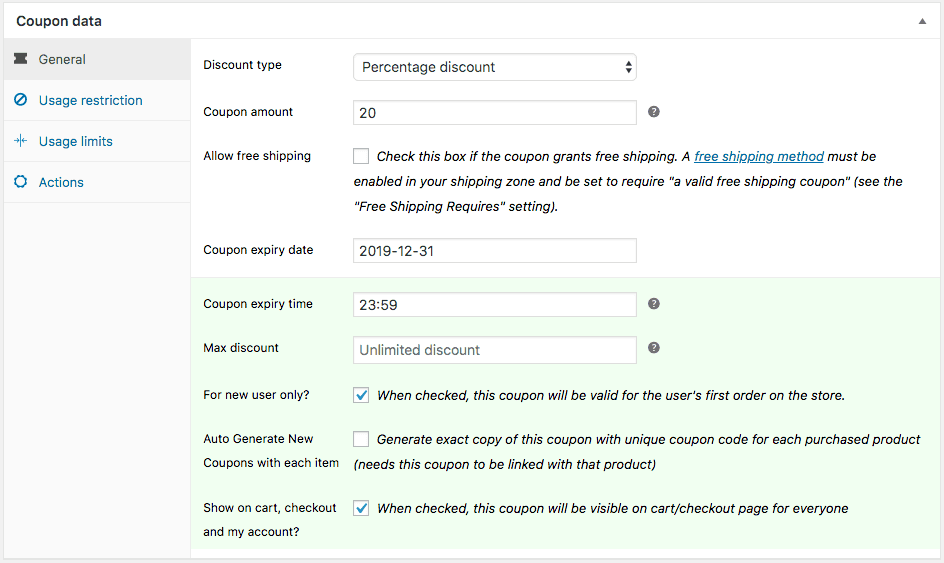Switch to the Usage restriction tab
The height and width of the screenshot is (563, 944).
(97, 100)
